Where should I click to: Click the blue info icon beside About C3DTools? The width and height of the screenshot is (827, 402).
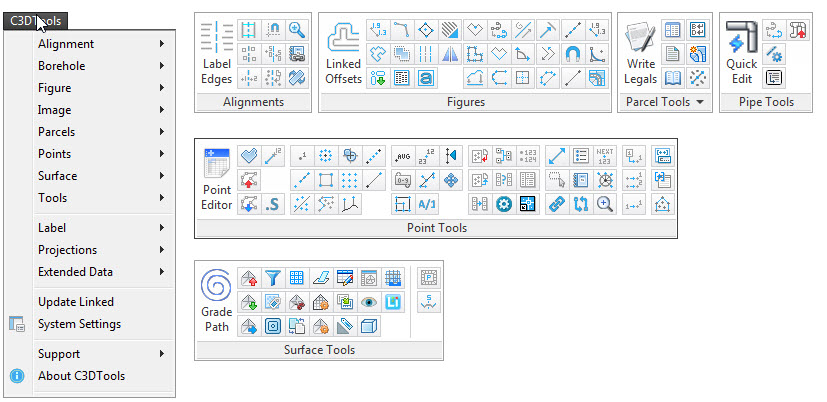coord(17,376)
